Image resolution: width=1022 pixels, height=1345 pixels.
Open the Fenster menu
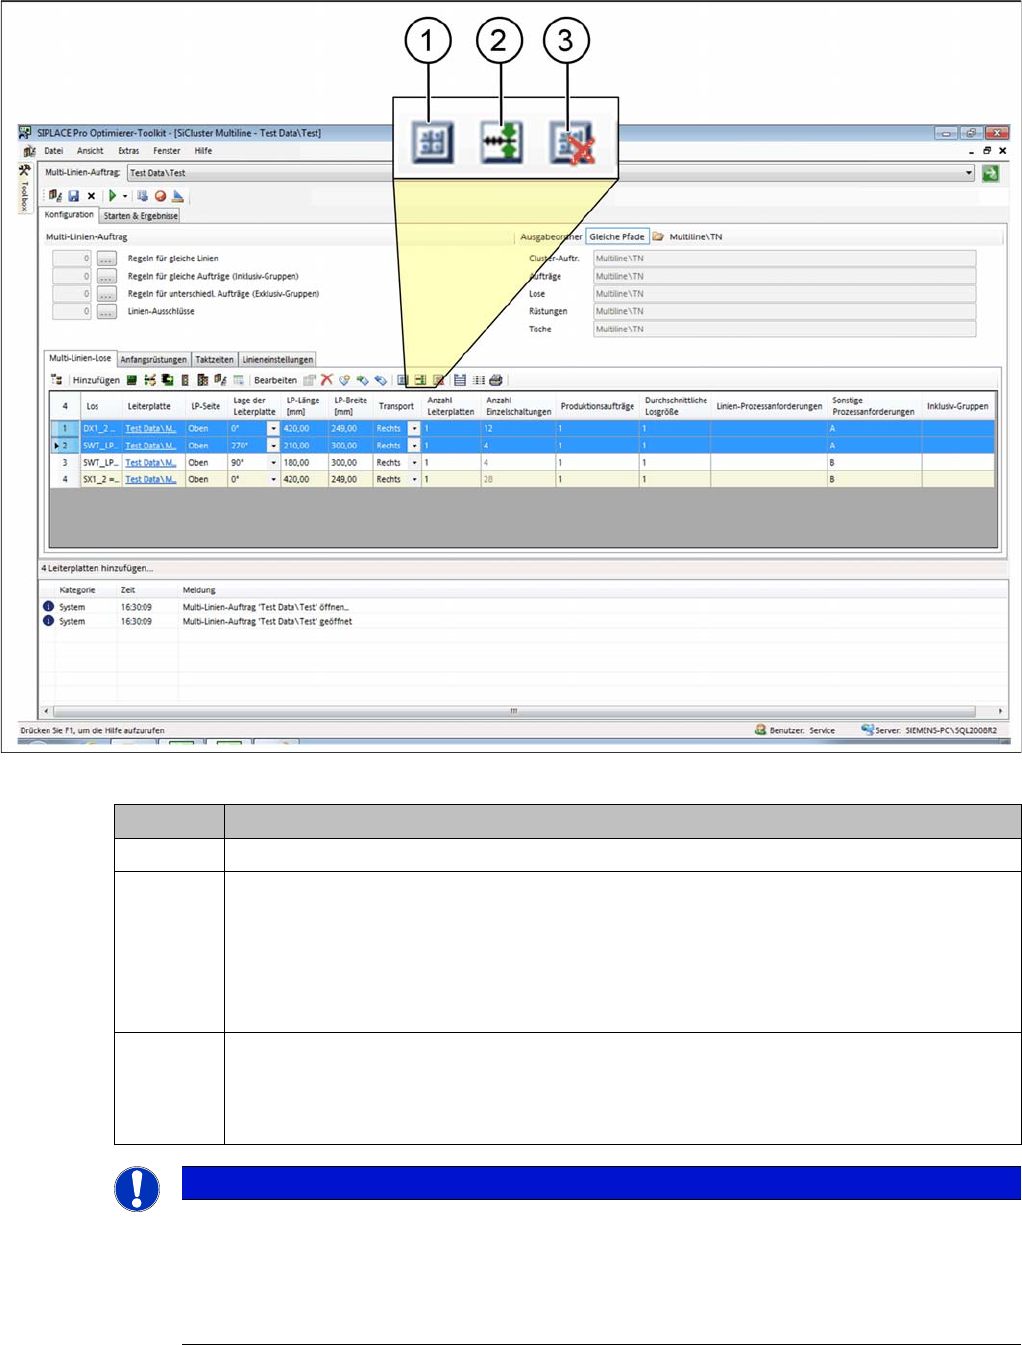click(167, 151)
